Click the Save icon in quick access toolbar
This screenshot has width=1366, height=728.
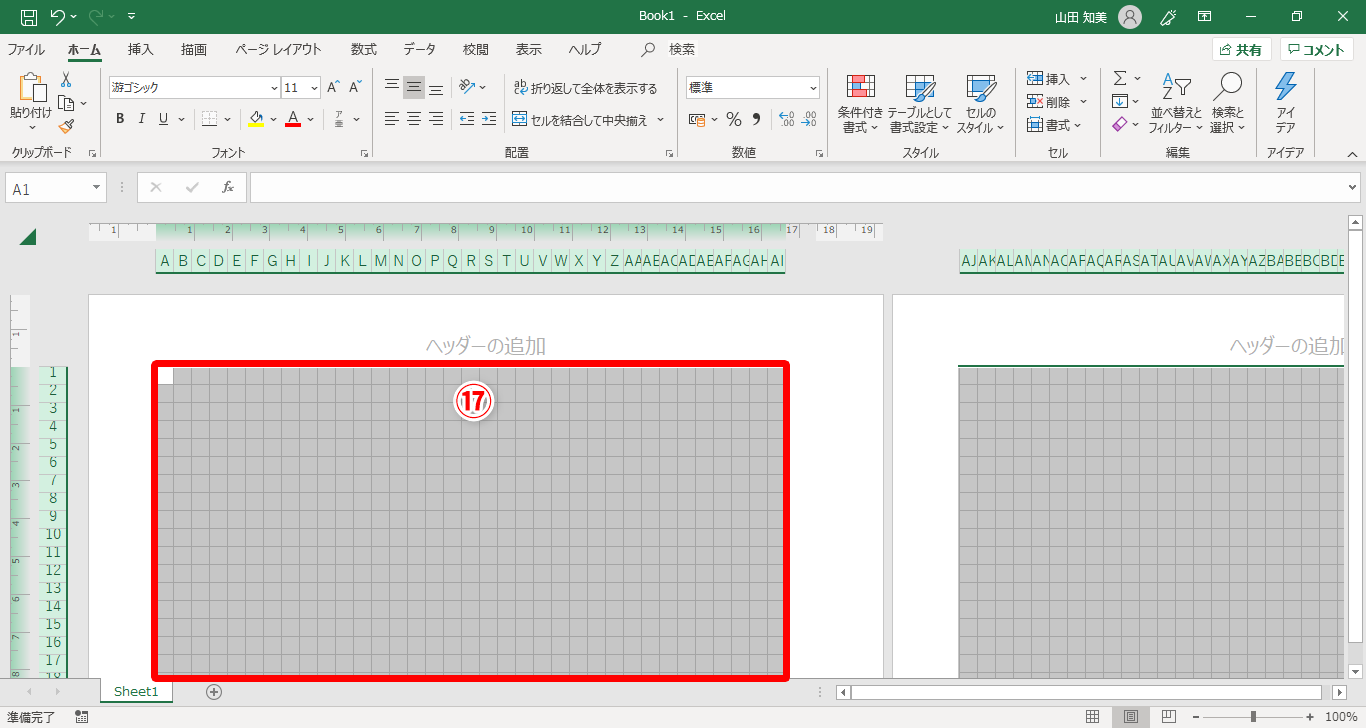[29, 16]
